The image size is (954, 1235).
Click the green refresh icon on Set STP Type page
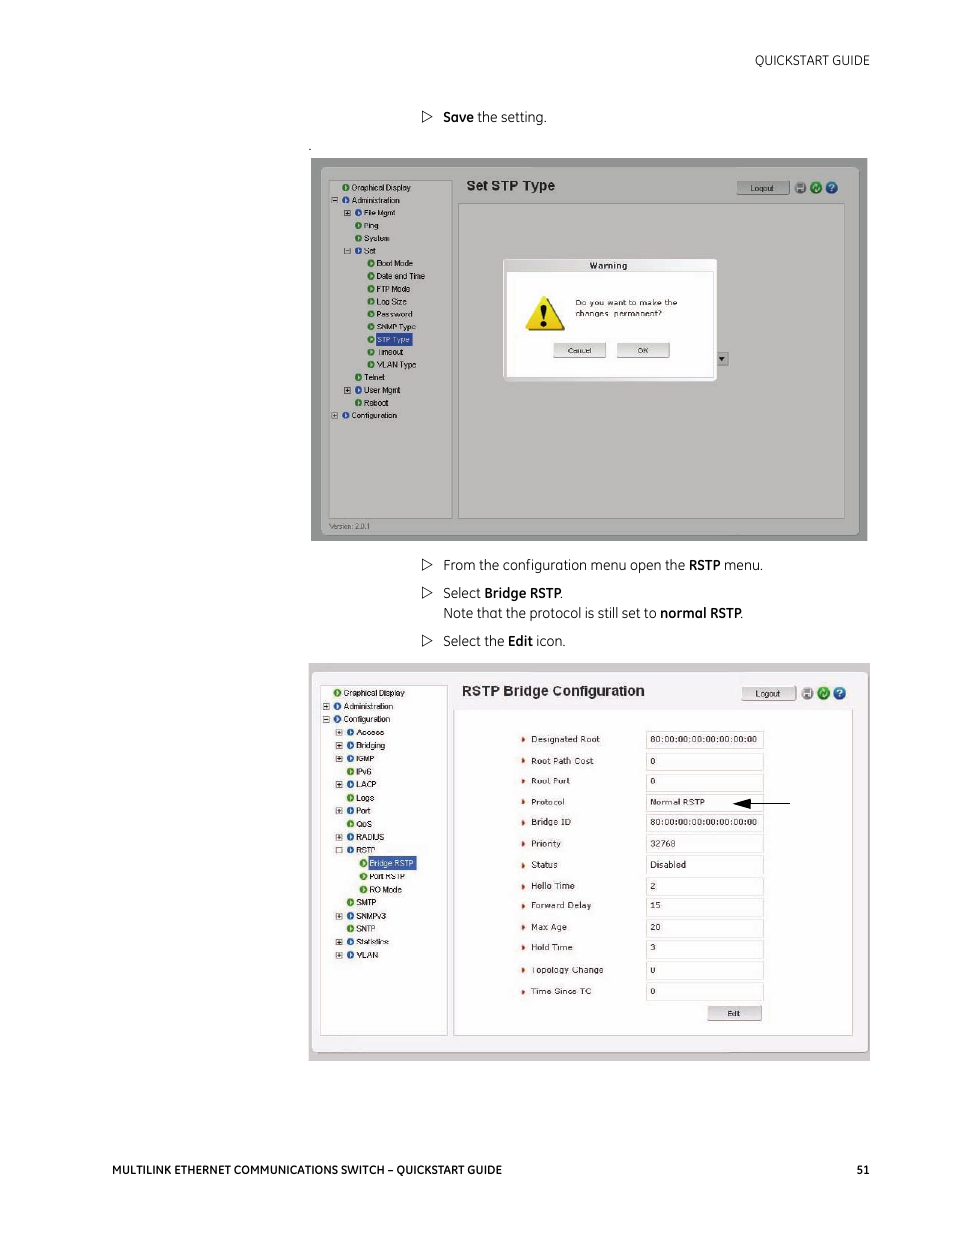click(x=816, y=188)
